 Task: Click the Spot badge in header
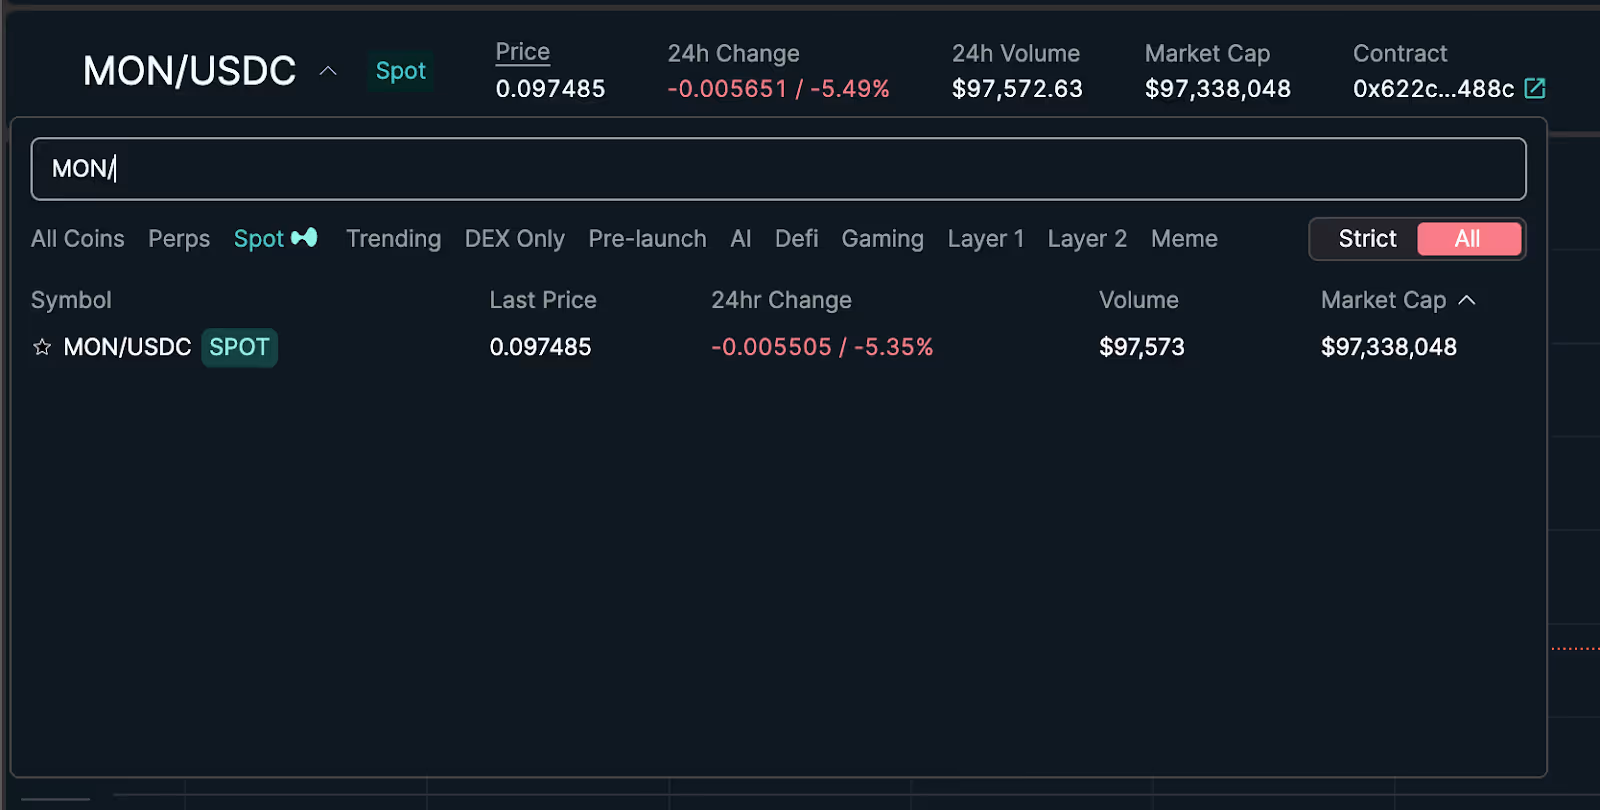401,71
